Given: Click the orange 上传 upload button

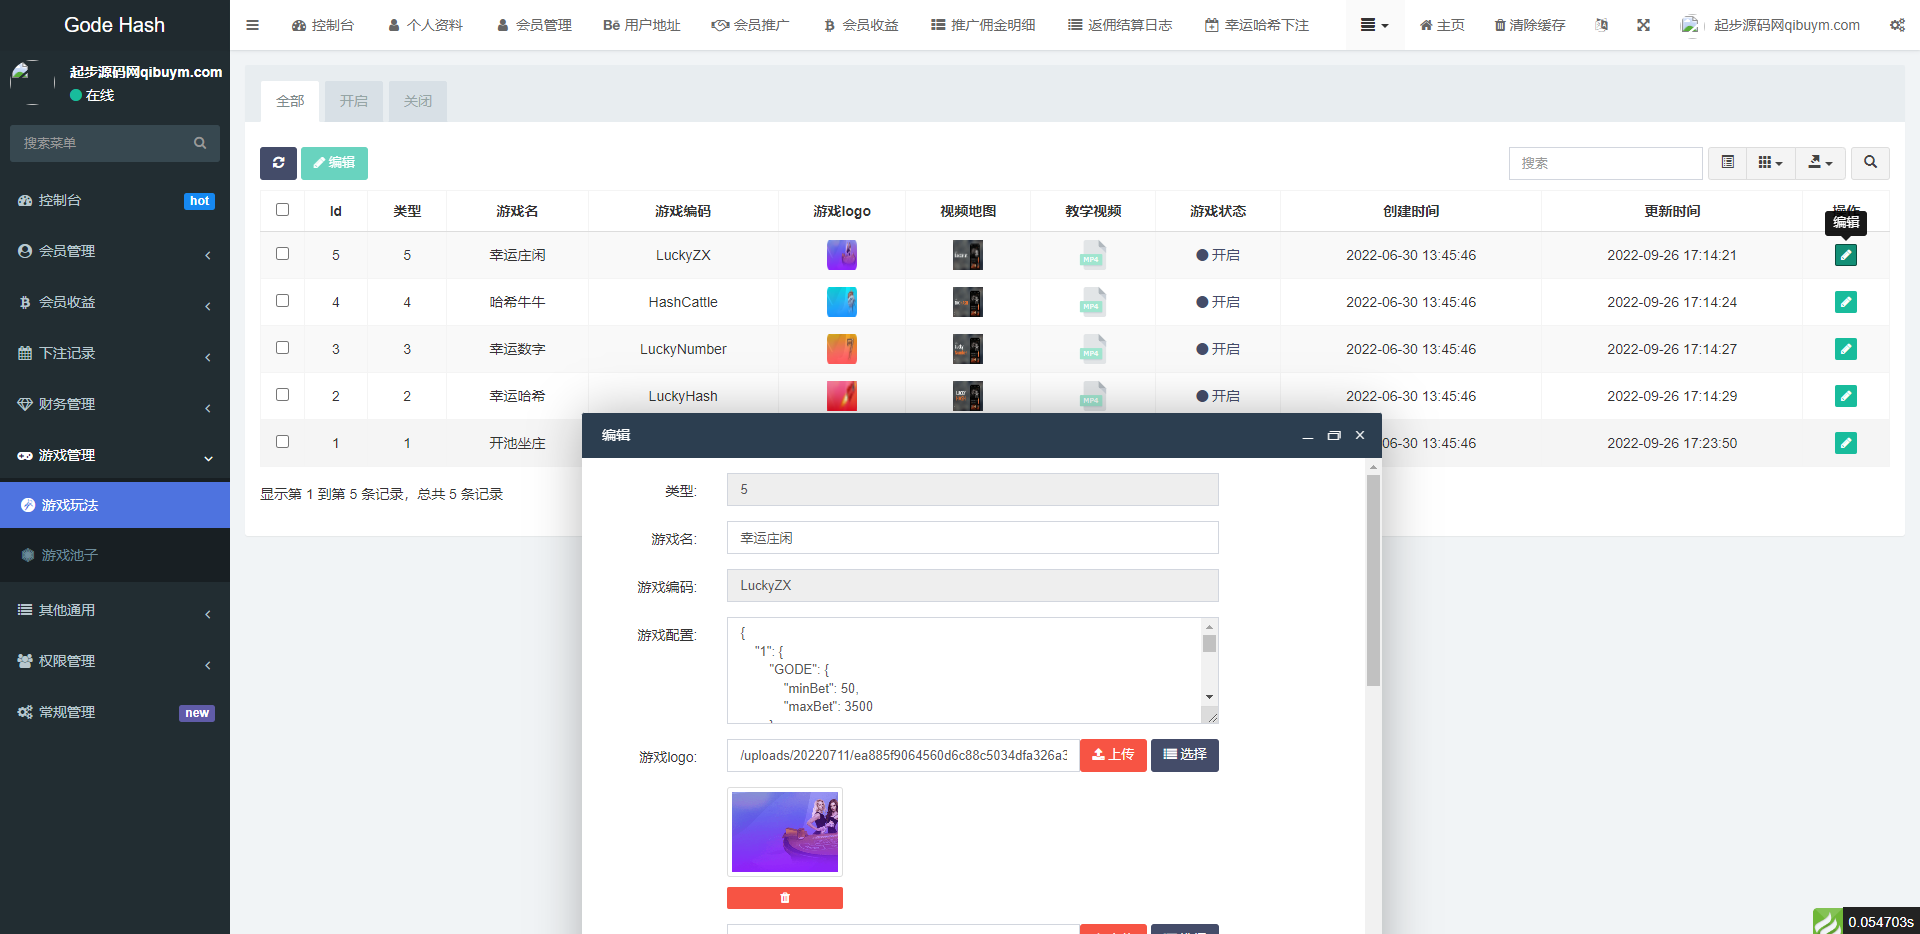Looking at the screenshot, I should pyautogui.click(x=1113, y=755).
